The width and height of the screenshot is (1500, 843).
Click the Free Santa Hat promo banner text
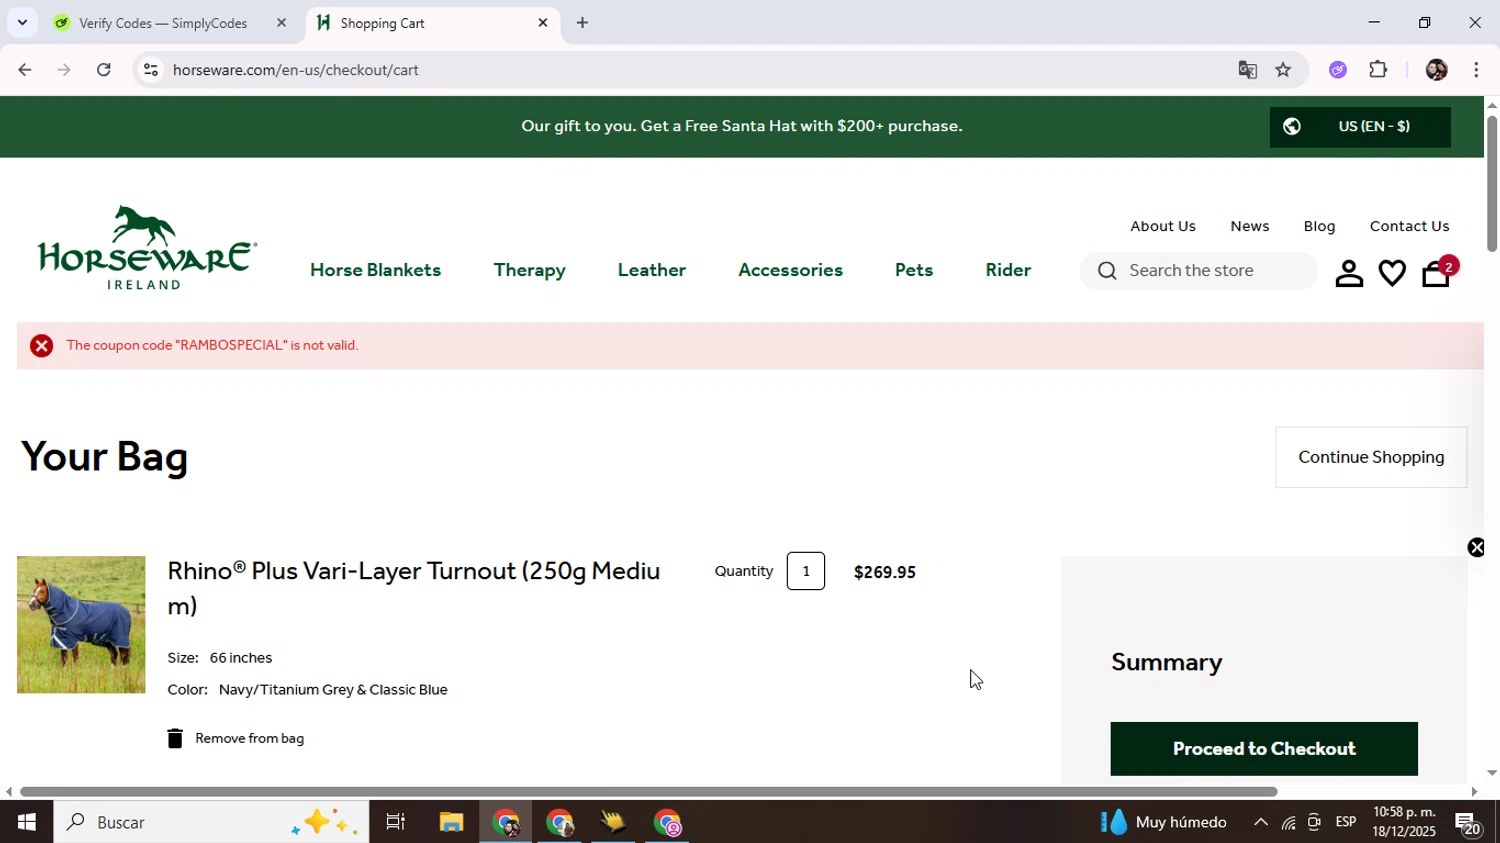point(741,126)
